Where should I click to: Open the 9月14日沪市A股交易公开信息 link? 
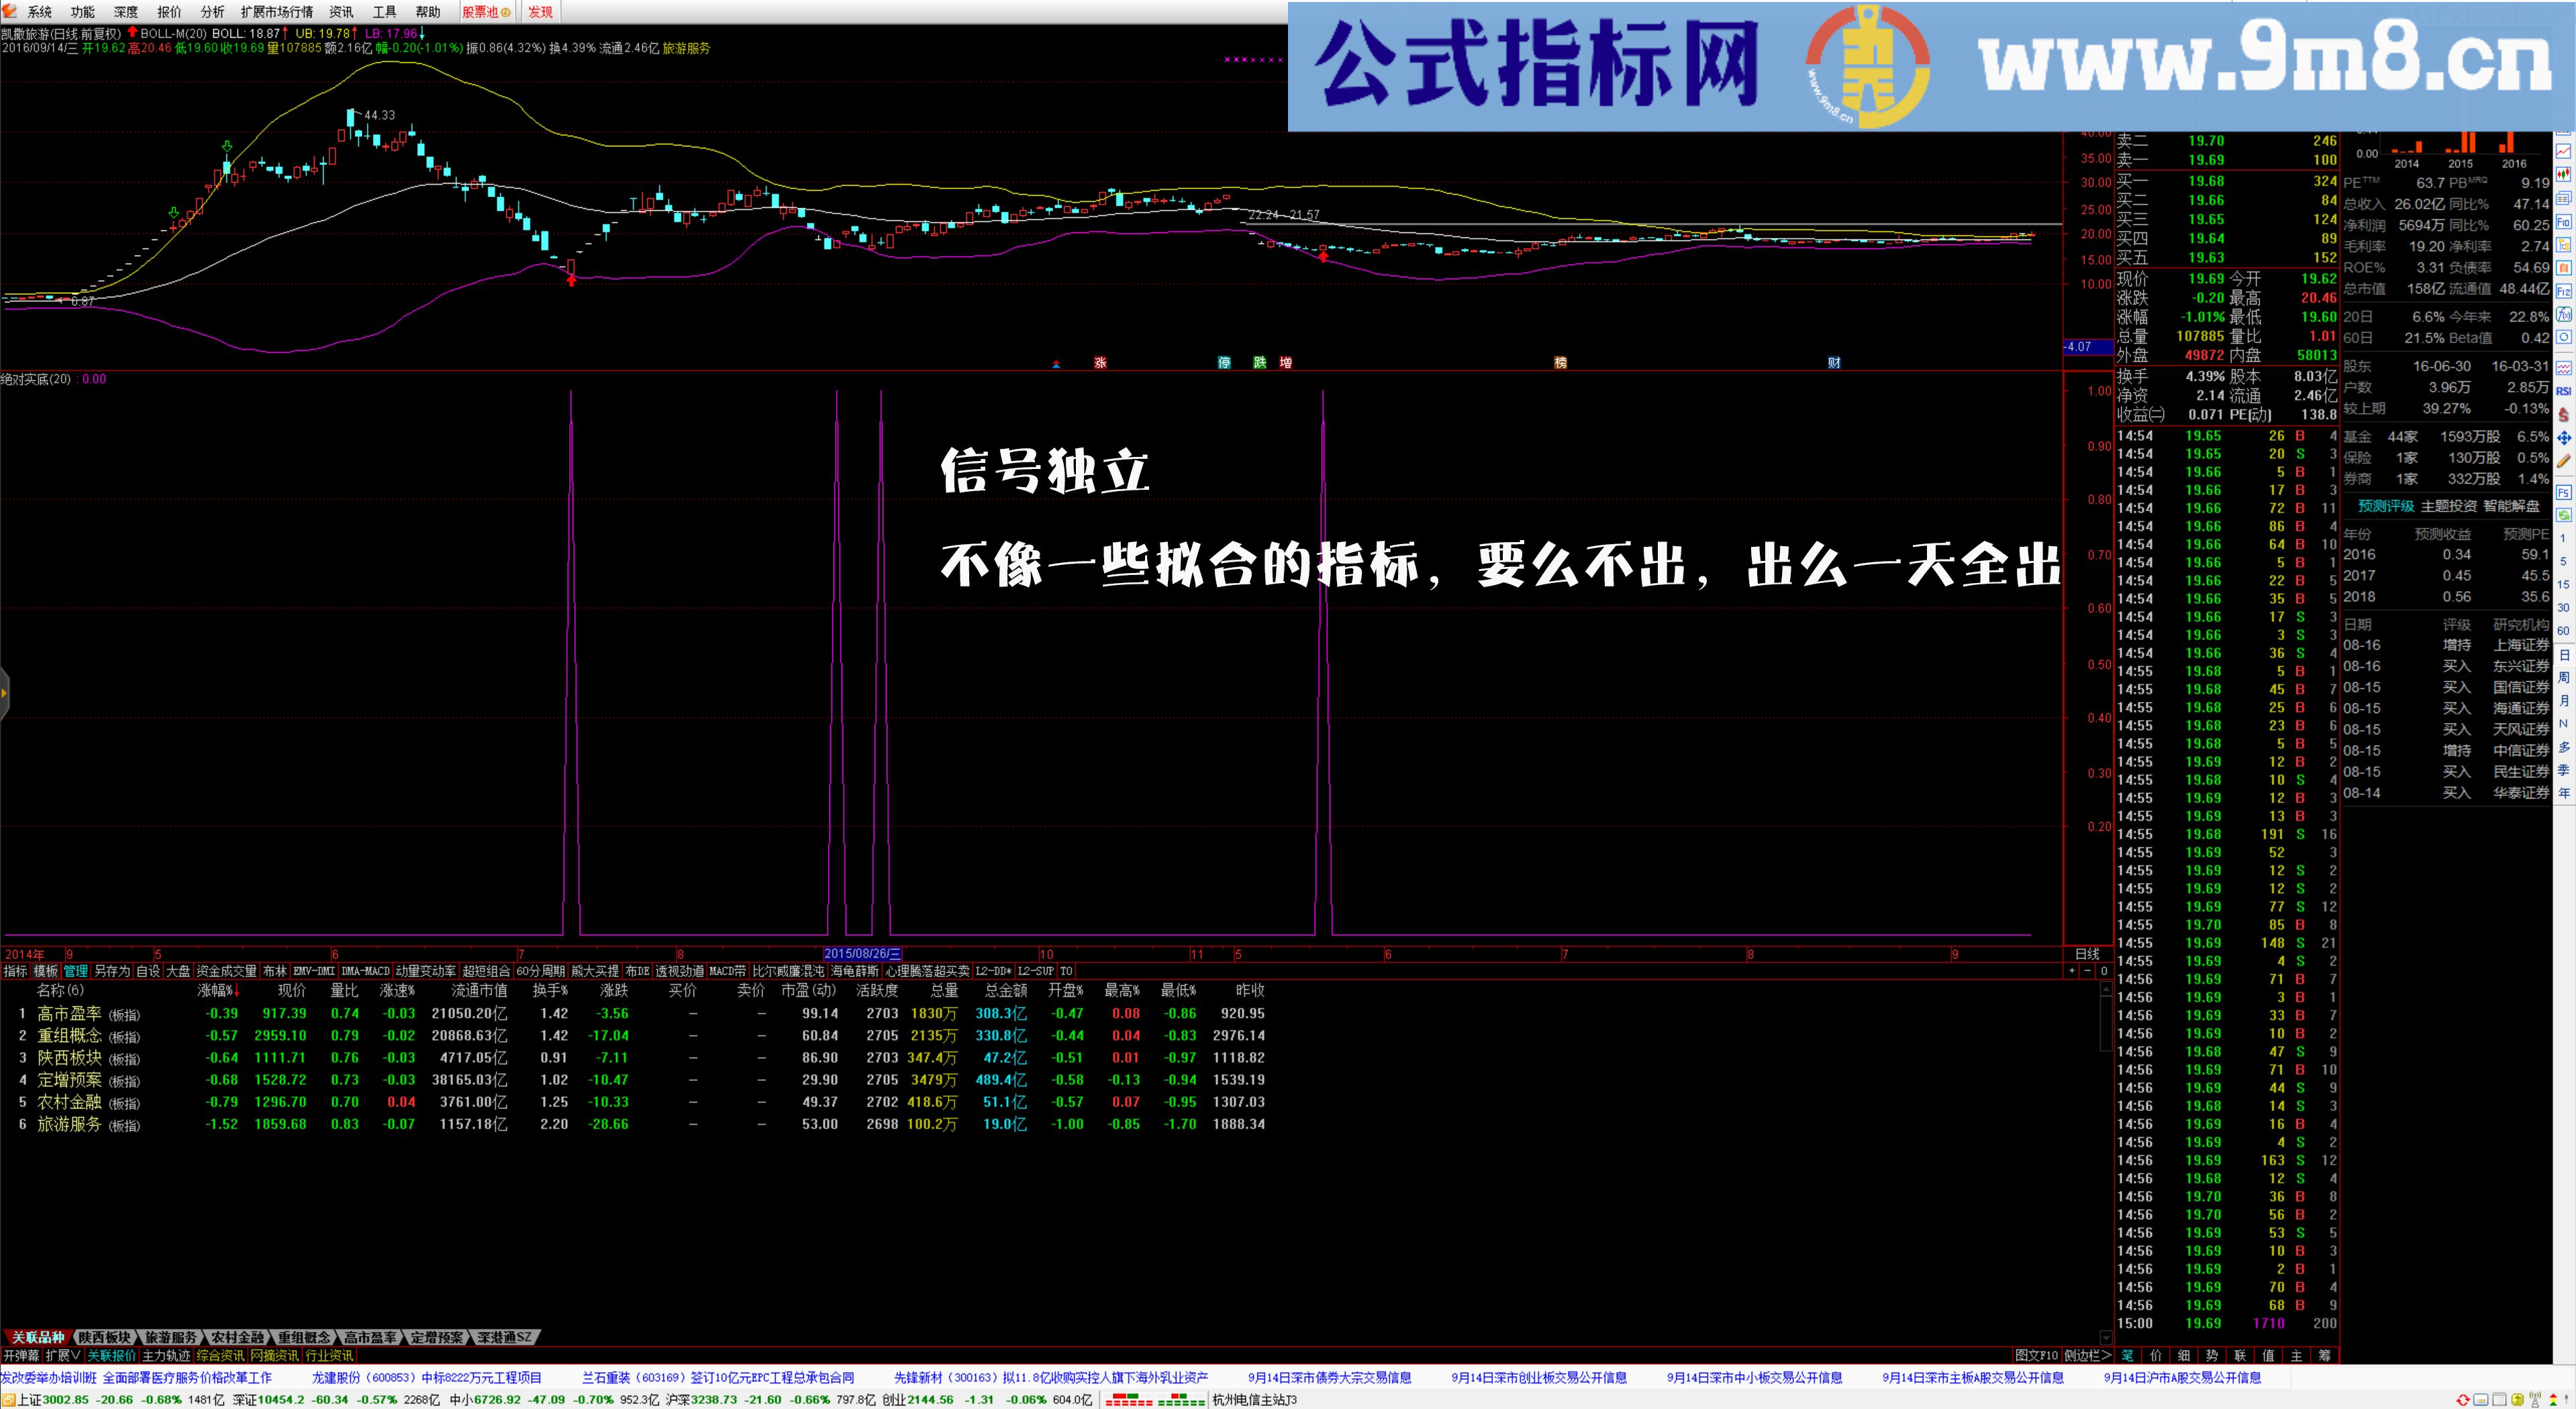[x=2182, y=1378]
